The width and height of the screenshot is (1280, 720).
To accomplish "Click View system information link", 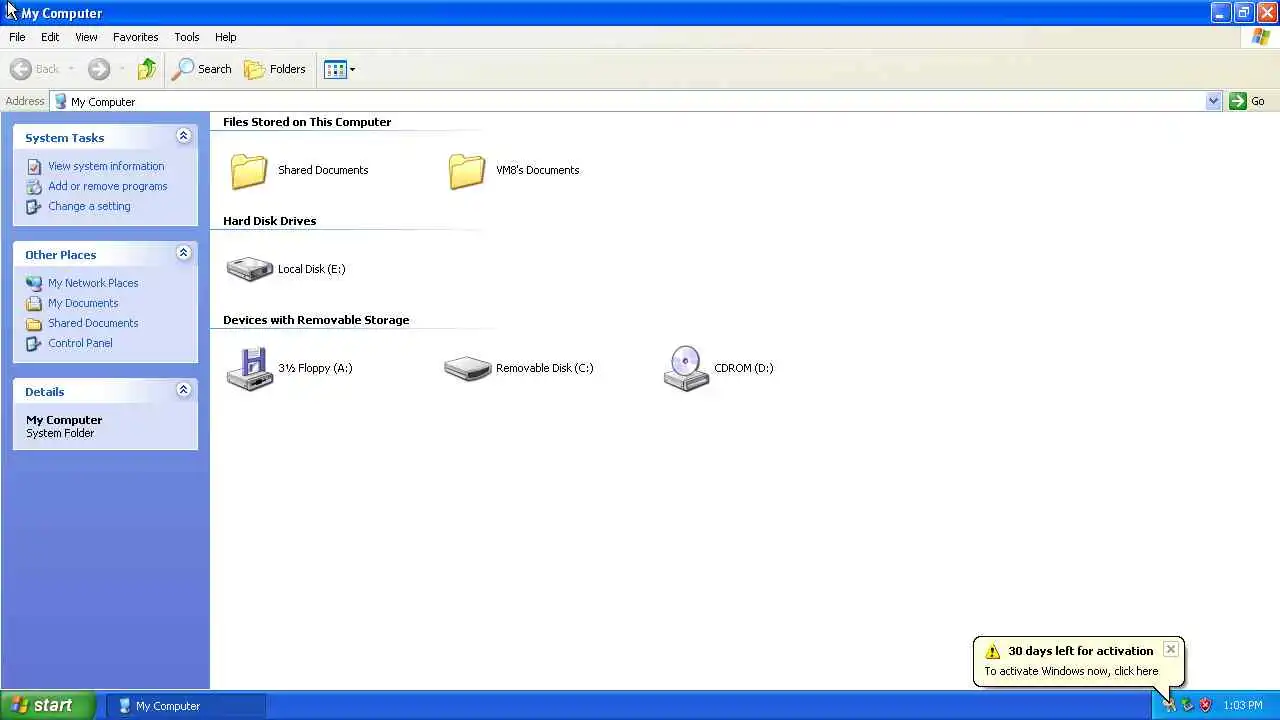I will pyautogui.click(x=106, y=166).
